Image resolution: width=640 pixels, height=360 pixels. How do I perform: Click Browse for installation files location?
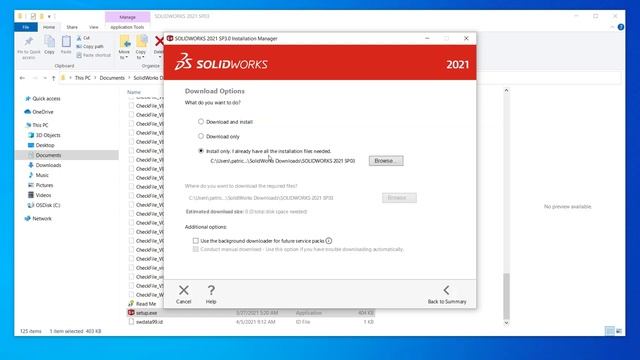[x=386, y=161]
